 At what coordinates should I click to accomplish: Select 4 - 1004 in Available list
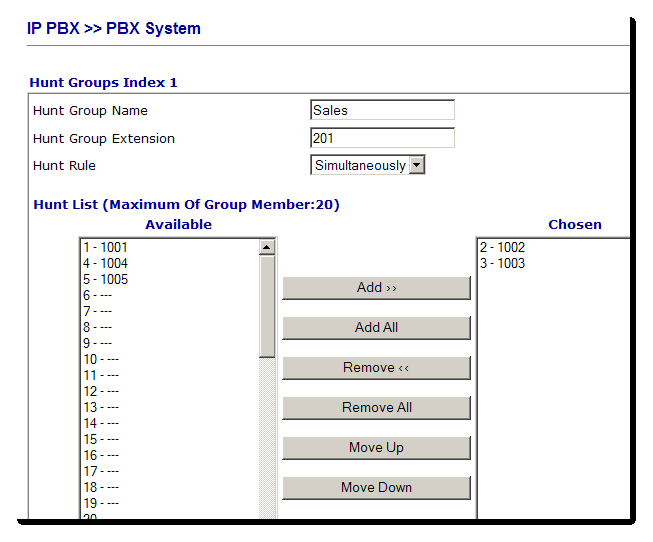coord(105,263)
